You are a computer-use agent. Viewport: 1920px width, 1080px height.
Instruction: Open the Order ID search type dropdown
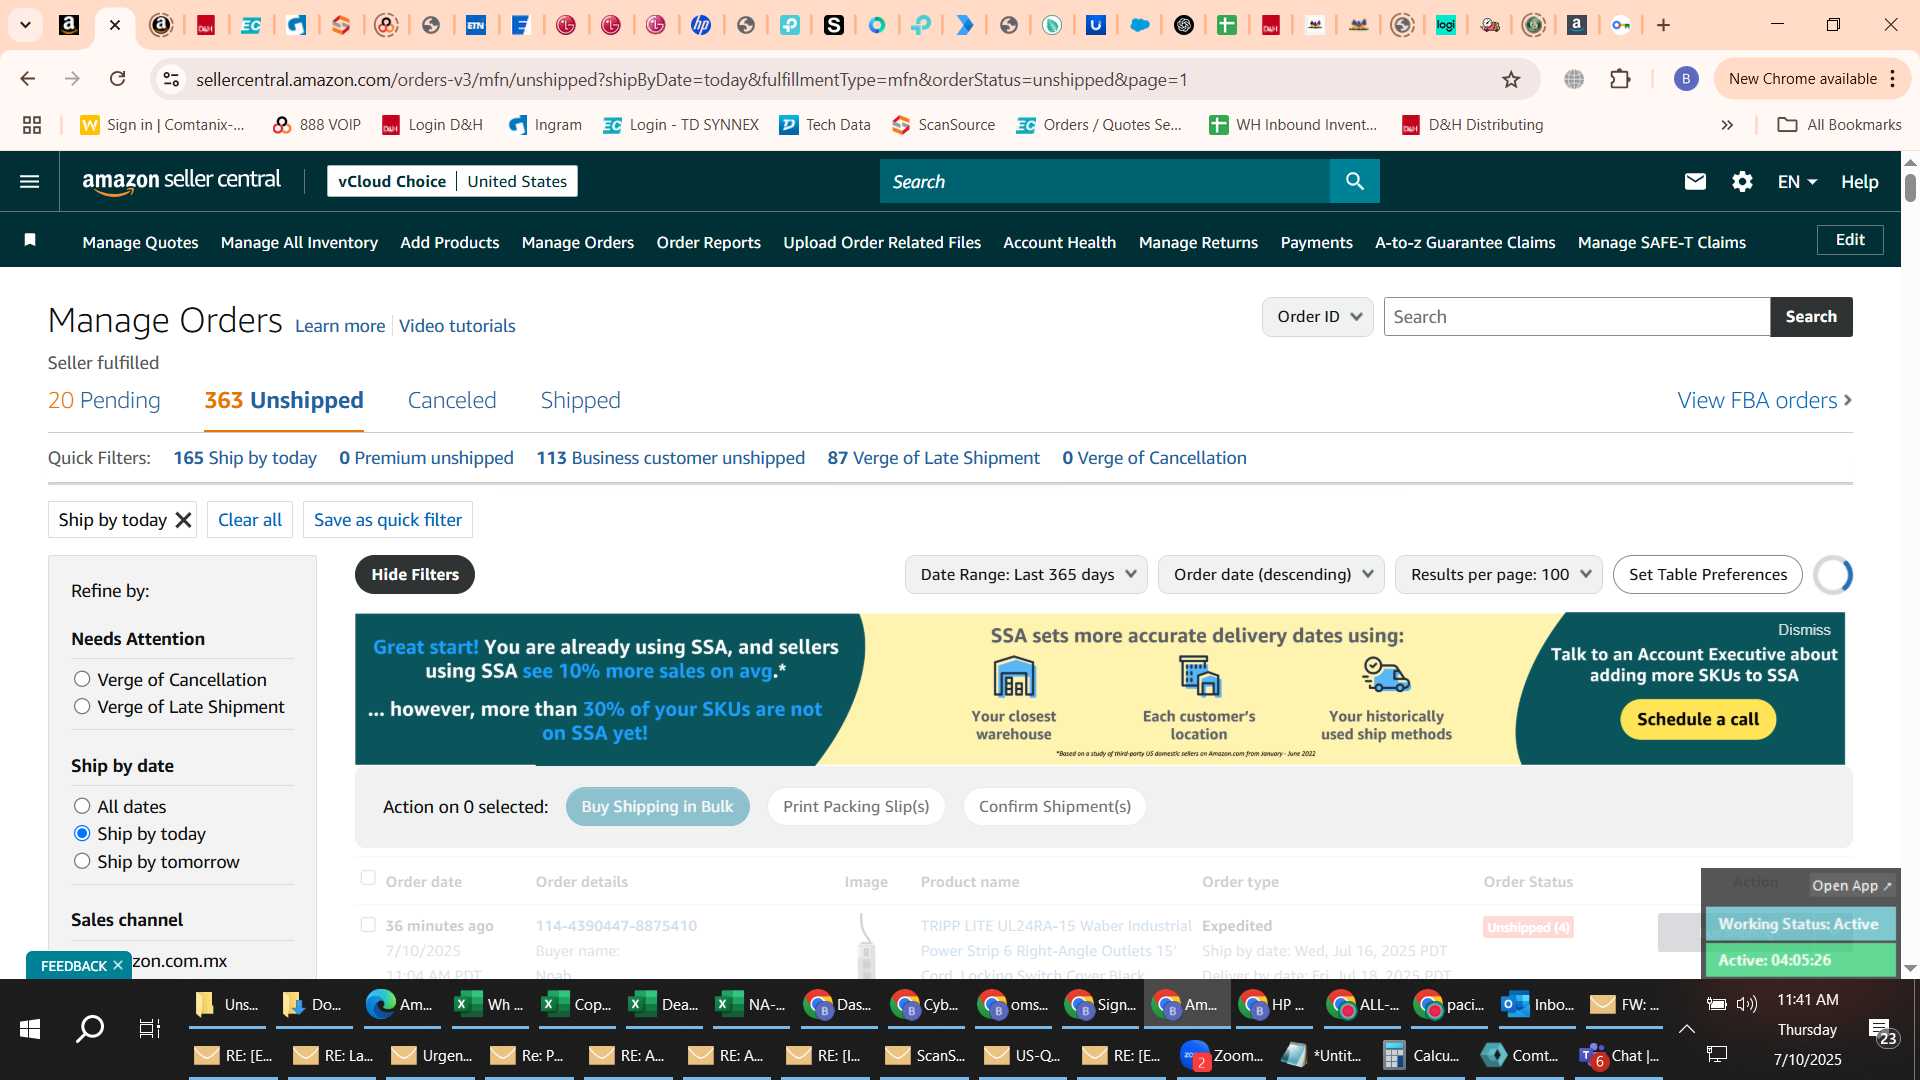coord(1317,317)
